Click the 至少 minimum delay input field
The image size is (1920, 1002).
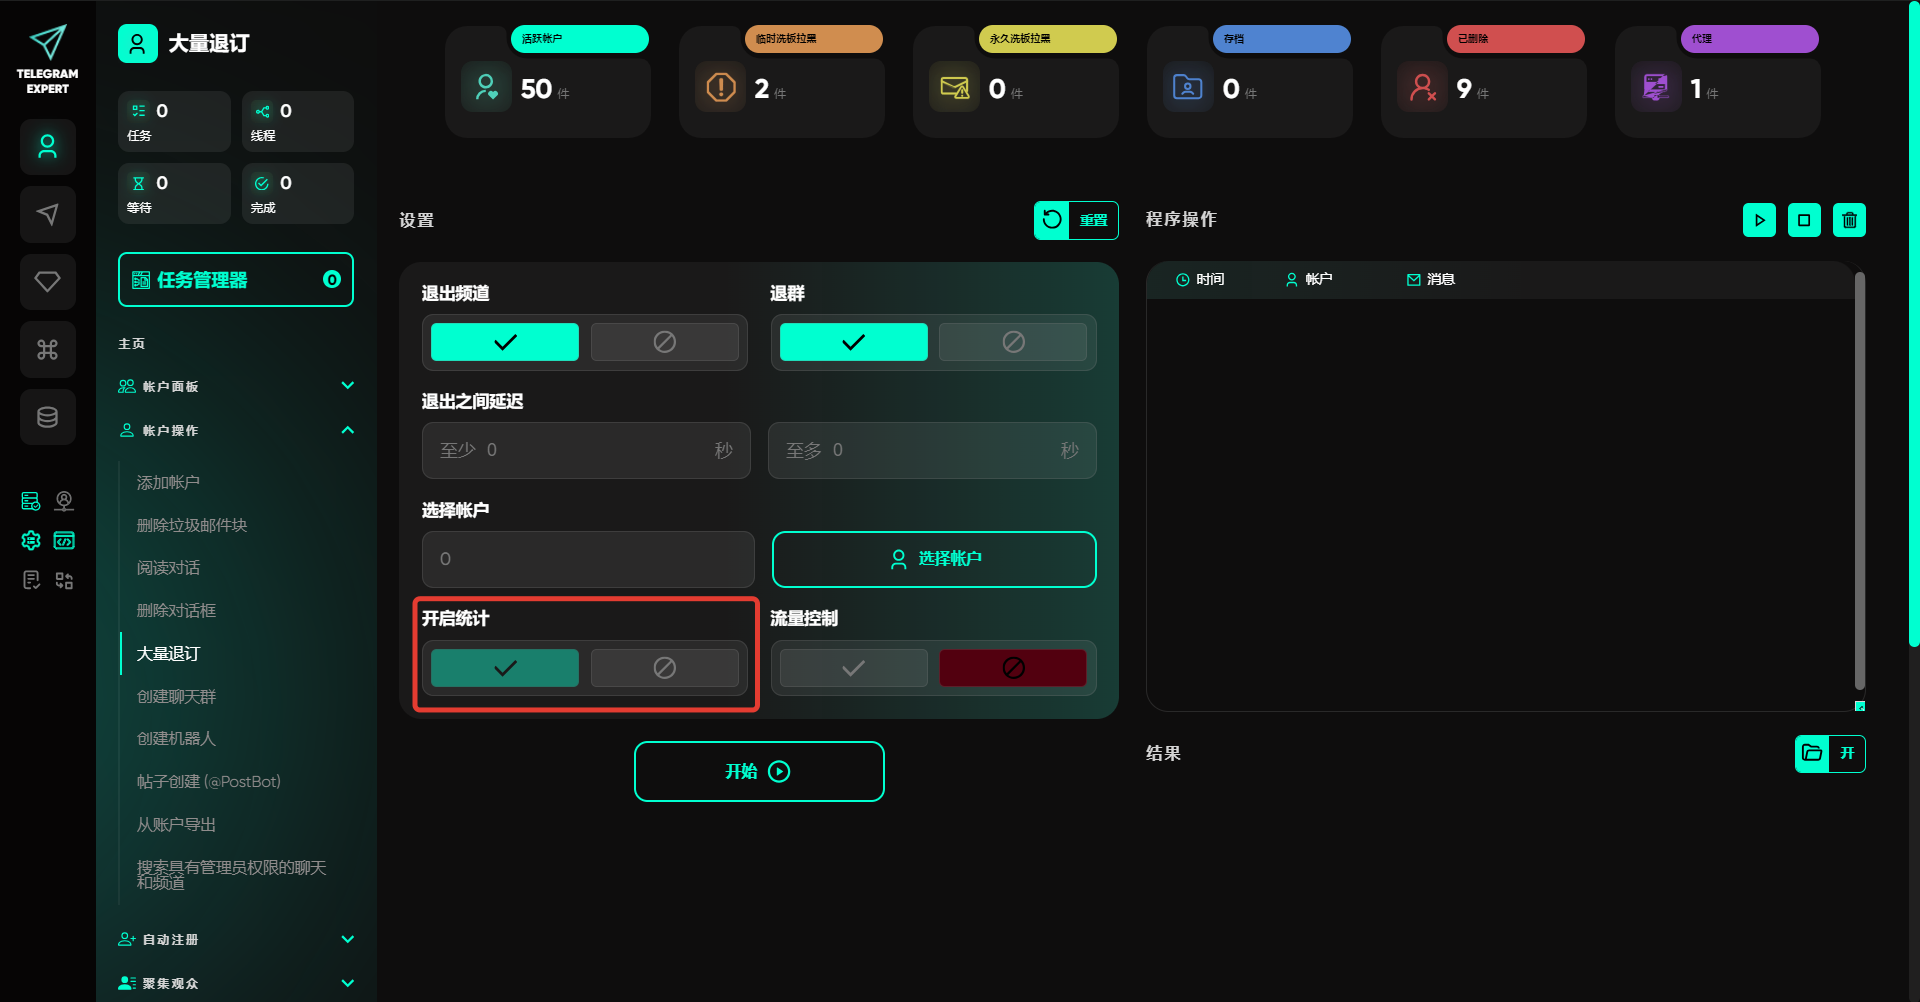tap(585, 450)
